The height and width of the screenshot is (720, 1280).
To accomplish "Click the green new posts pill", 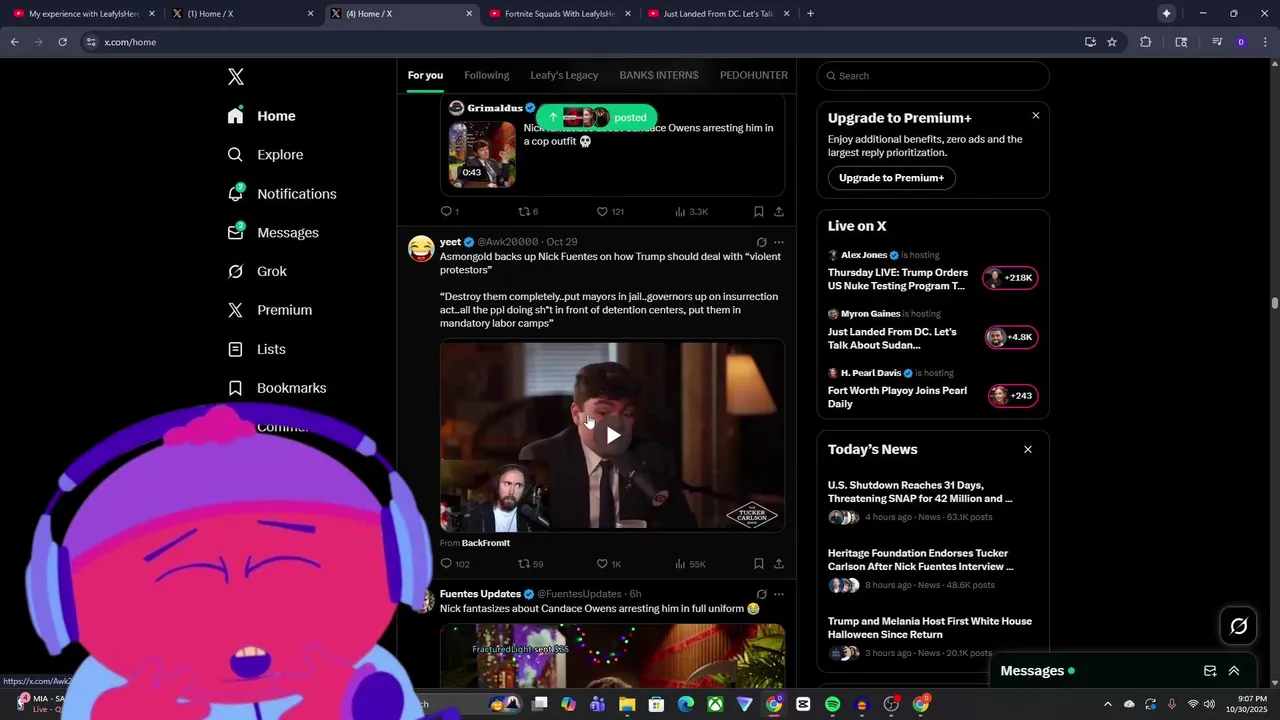I will coord(597,117).
